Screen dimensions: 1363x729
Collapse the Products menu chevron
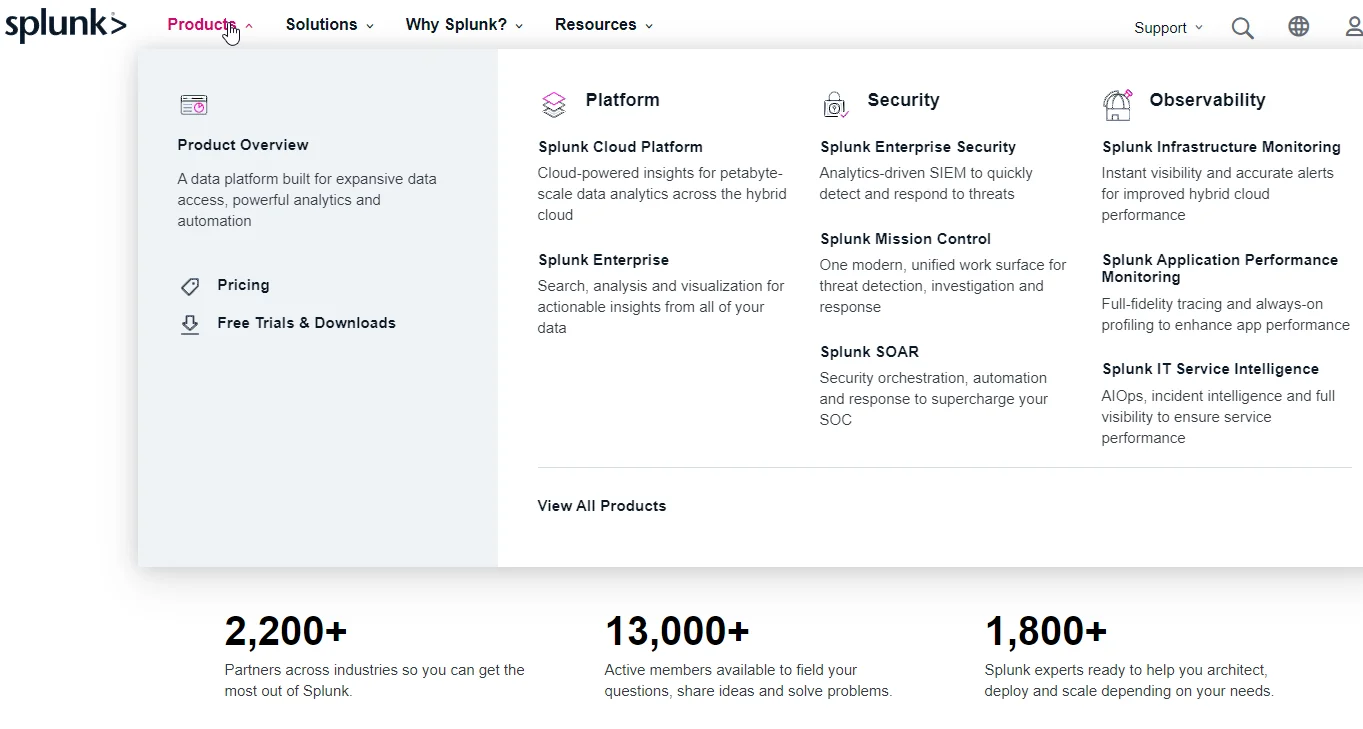point(249,26)
